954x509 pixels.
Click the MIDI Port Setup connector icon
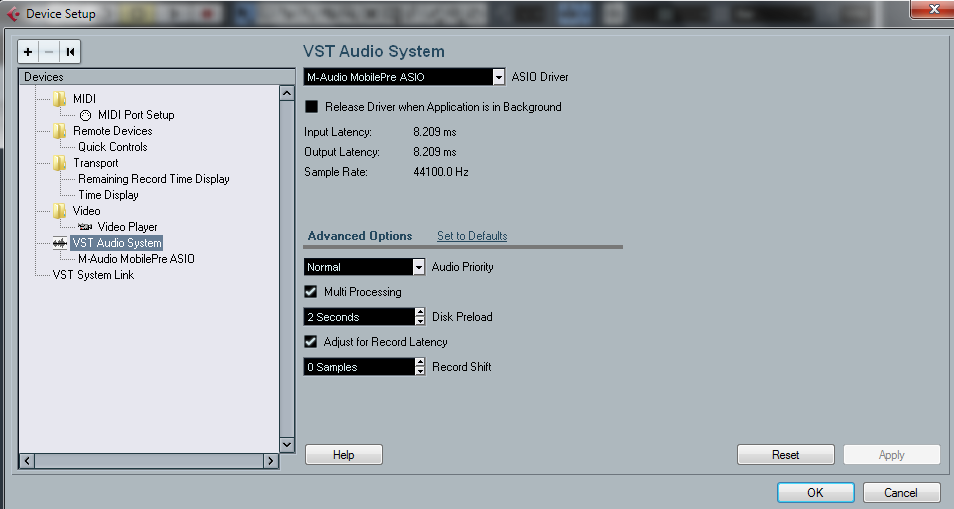point(85,115)
